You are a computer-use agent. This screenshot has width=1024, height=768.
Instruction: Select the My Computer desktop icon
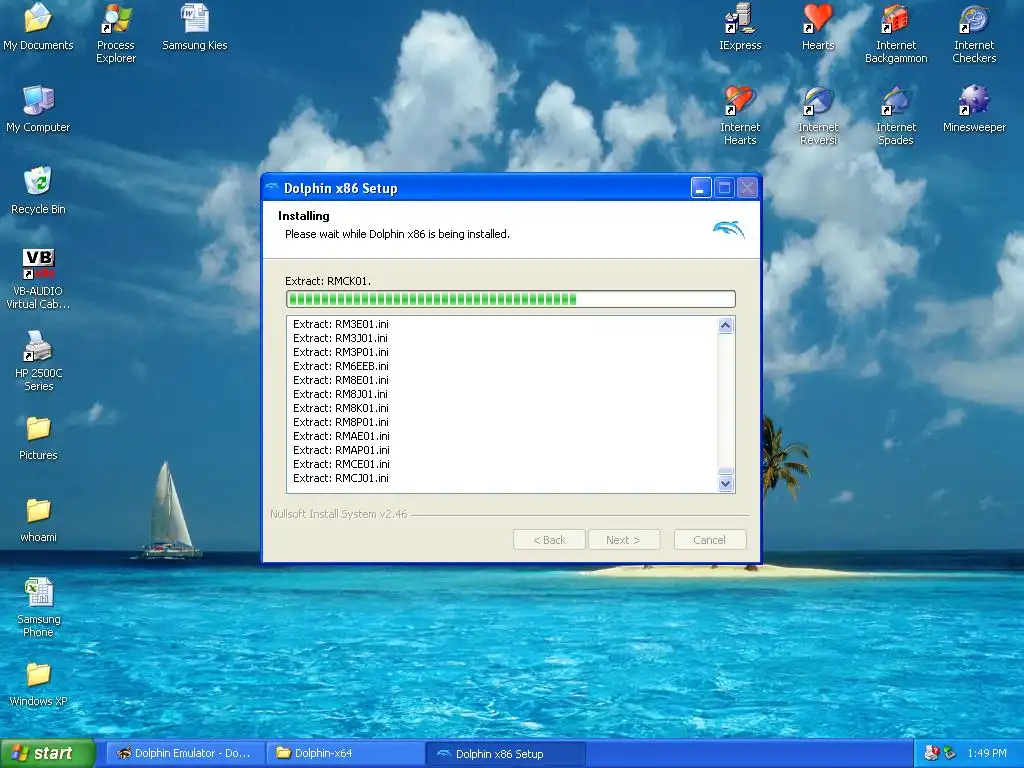pos(38,109)
